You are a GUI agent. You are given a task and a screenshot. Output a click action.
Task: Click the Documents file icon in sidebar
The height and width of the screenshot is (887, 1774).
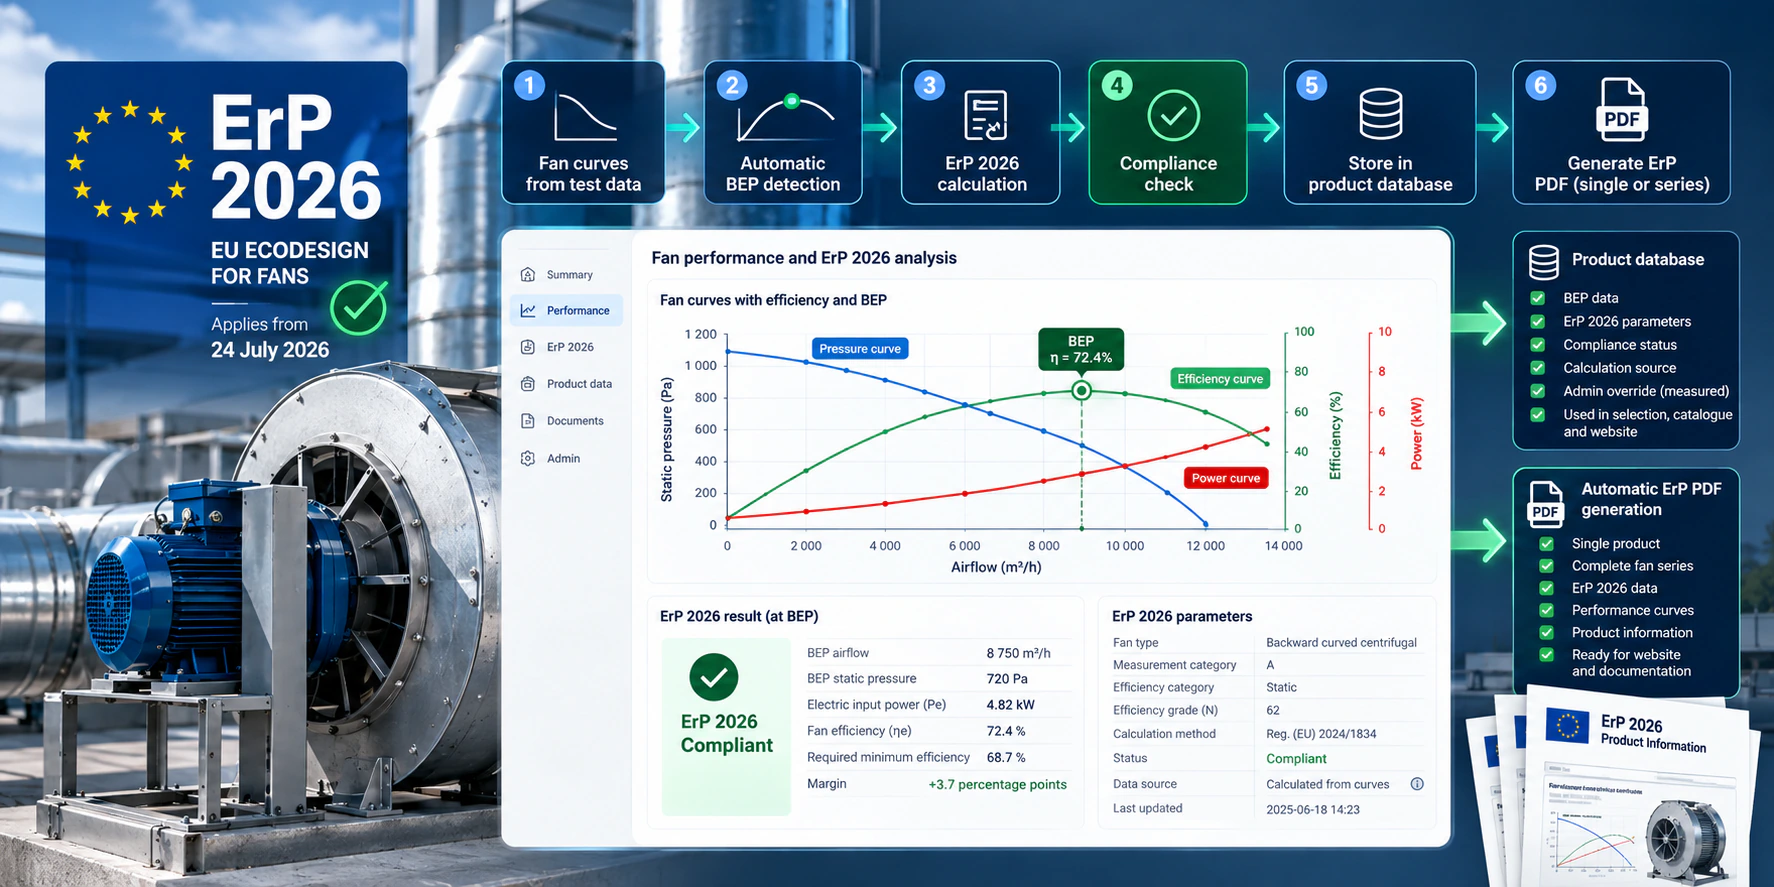528,421
